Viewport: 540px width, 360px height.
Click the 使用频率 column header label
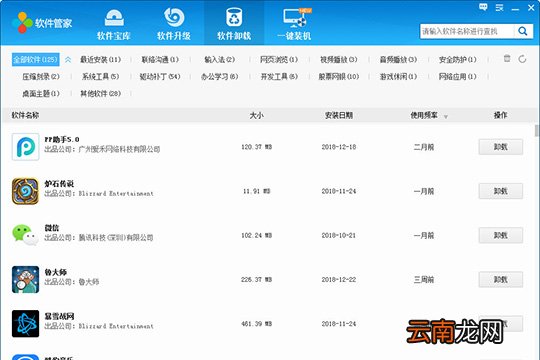424,115
